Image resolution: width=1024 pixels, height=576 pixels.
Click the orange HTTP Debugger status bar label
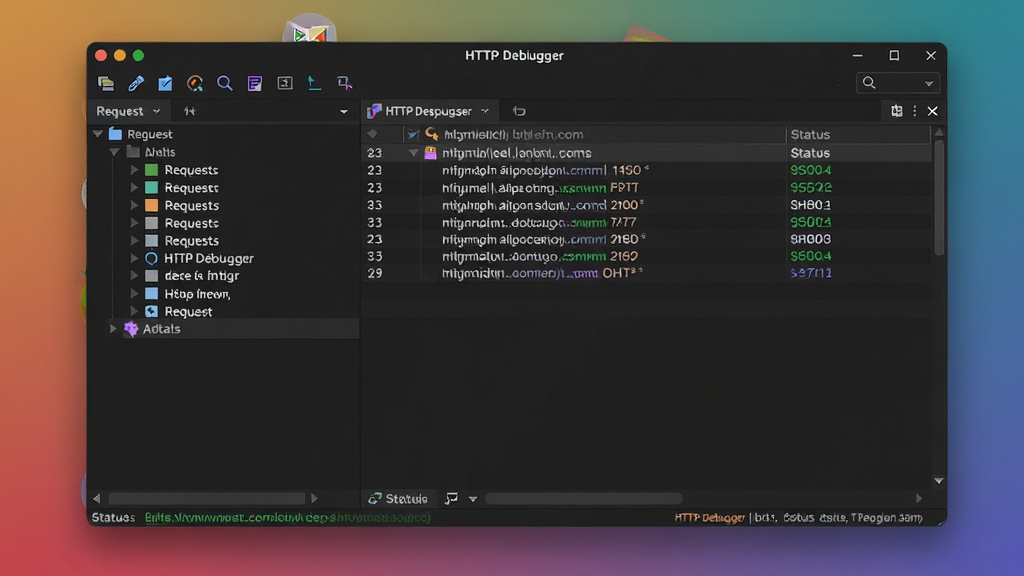click(709, 517)
